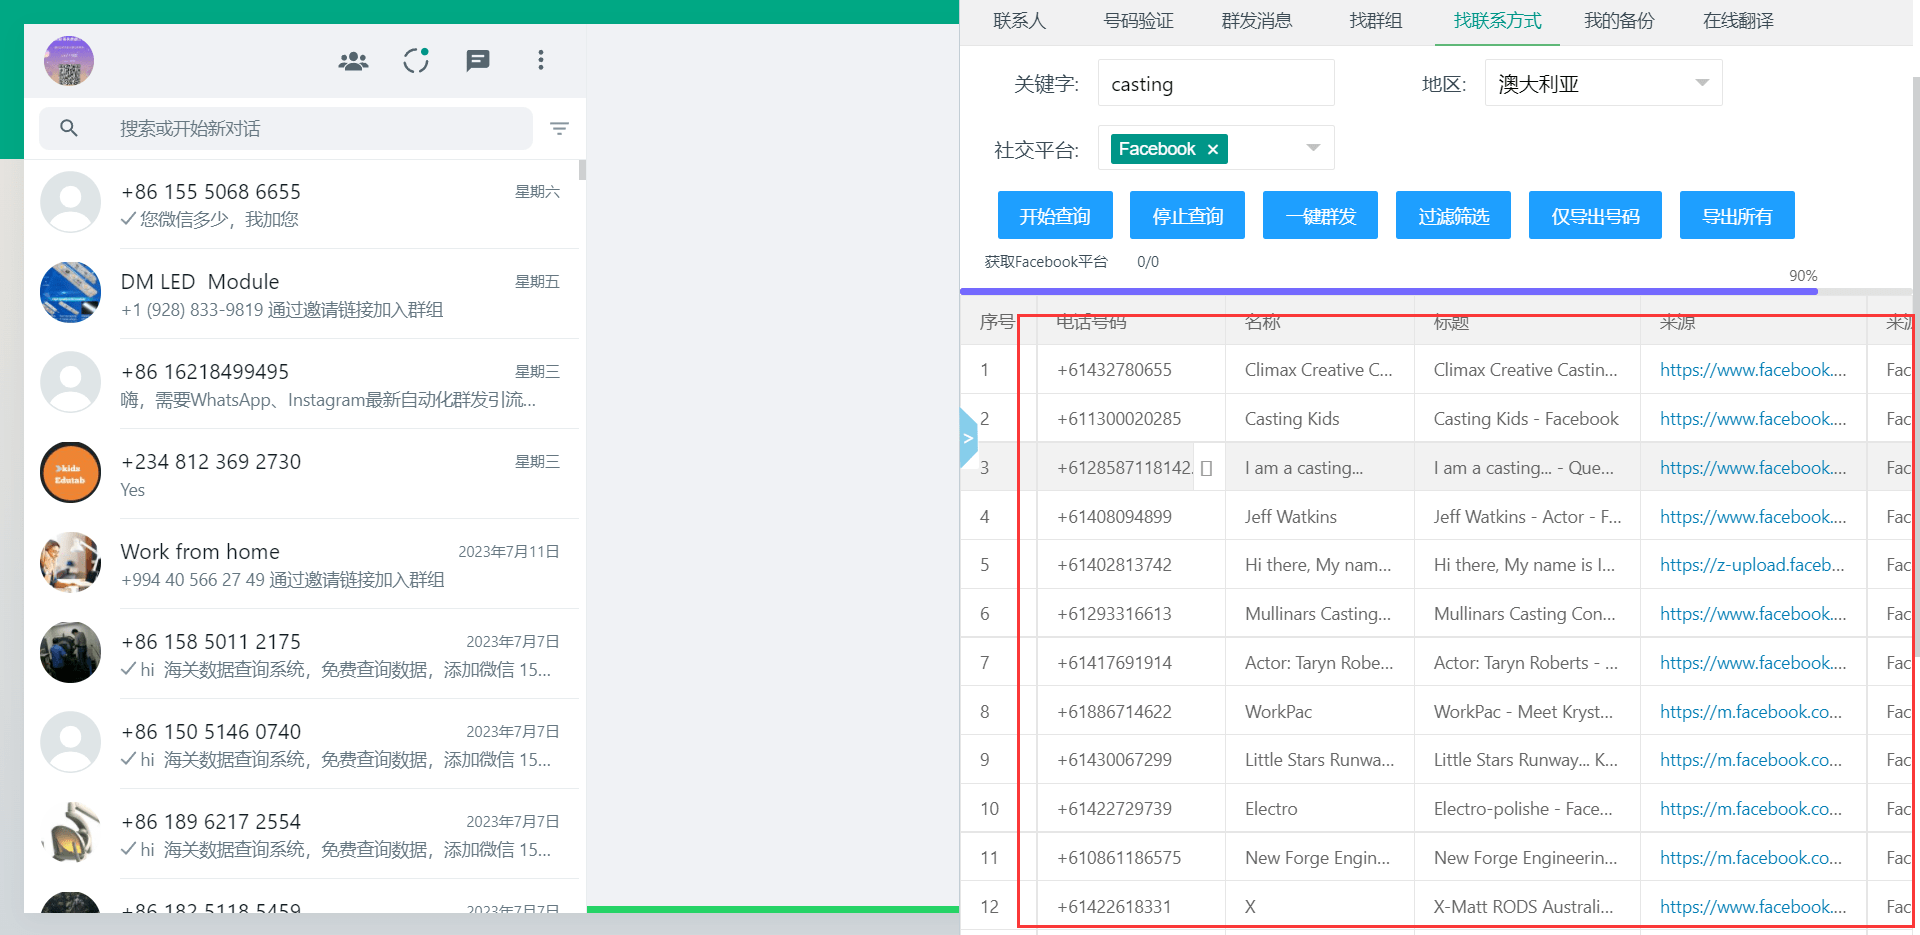This screenshot has height=935, width=1920.
Task: Click the purple query progress bar
Action: coord(1388,291)
